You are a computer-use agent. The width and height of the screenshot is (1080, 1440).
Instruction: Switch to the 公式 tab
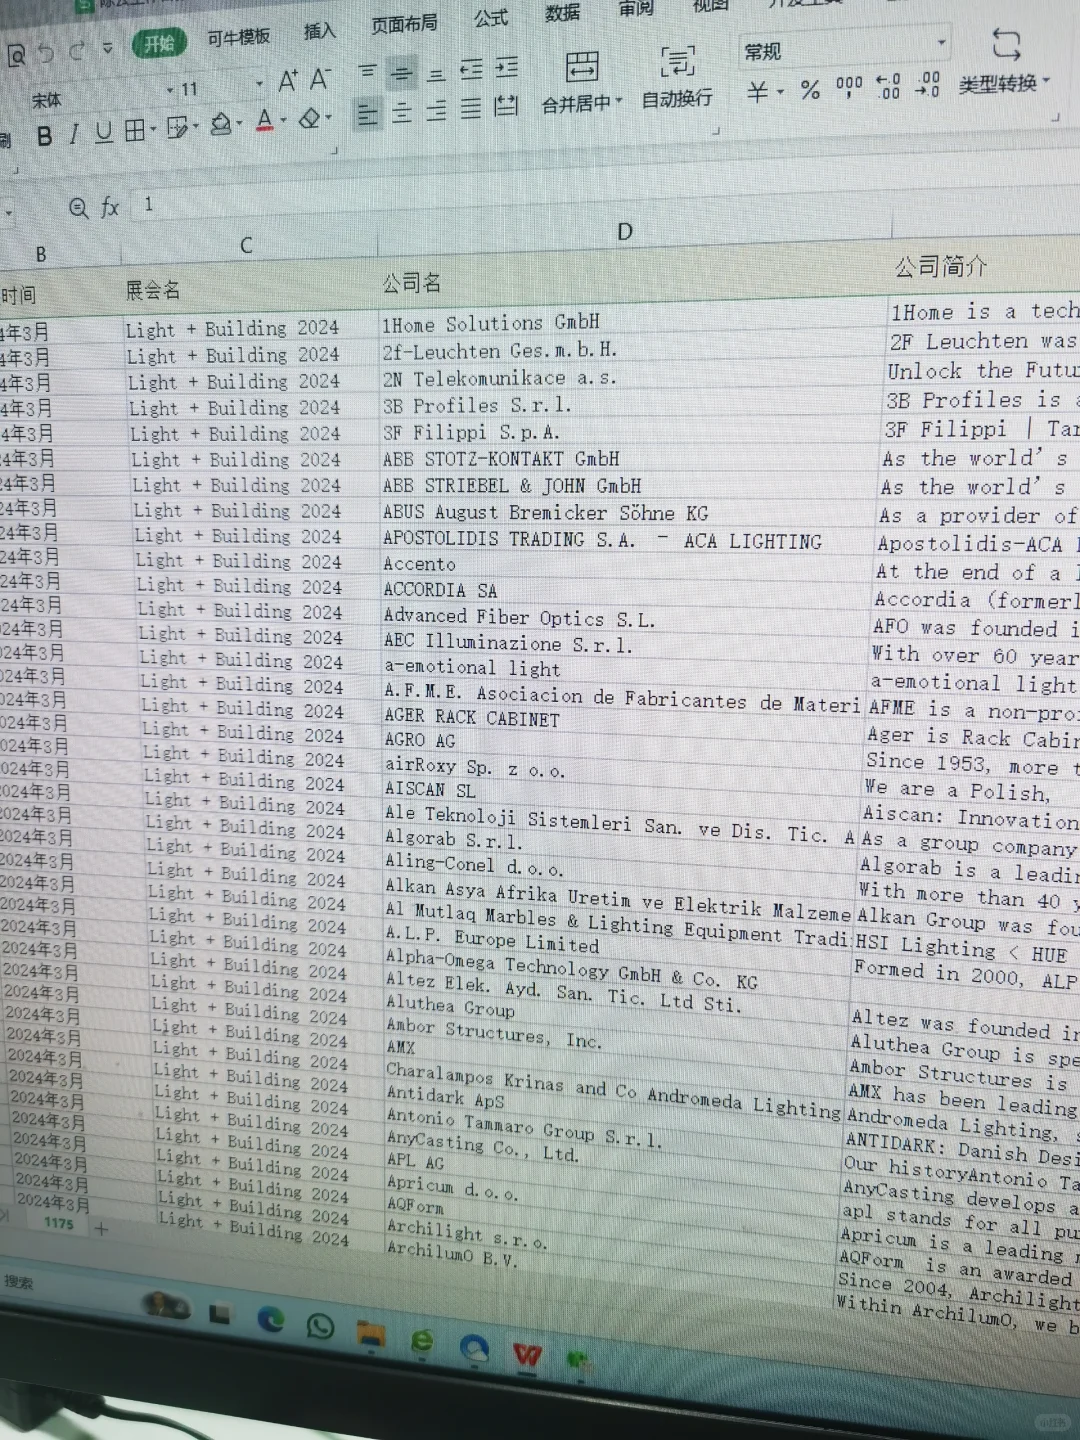[x=490, y=18]
